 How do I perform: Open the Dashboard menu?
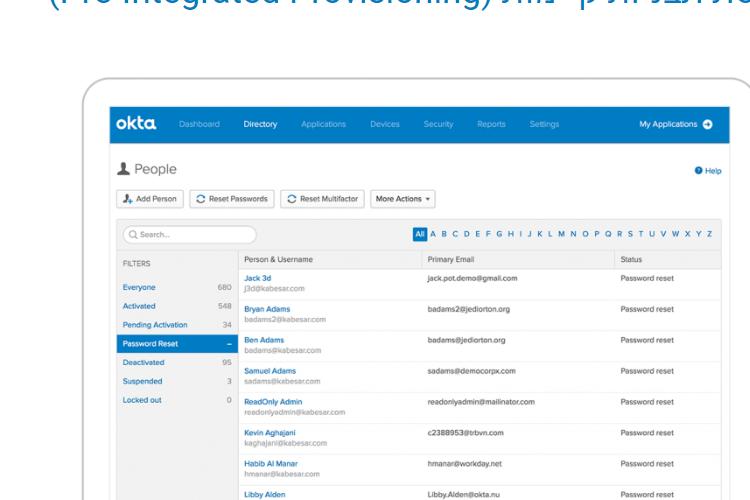point(199,124)
